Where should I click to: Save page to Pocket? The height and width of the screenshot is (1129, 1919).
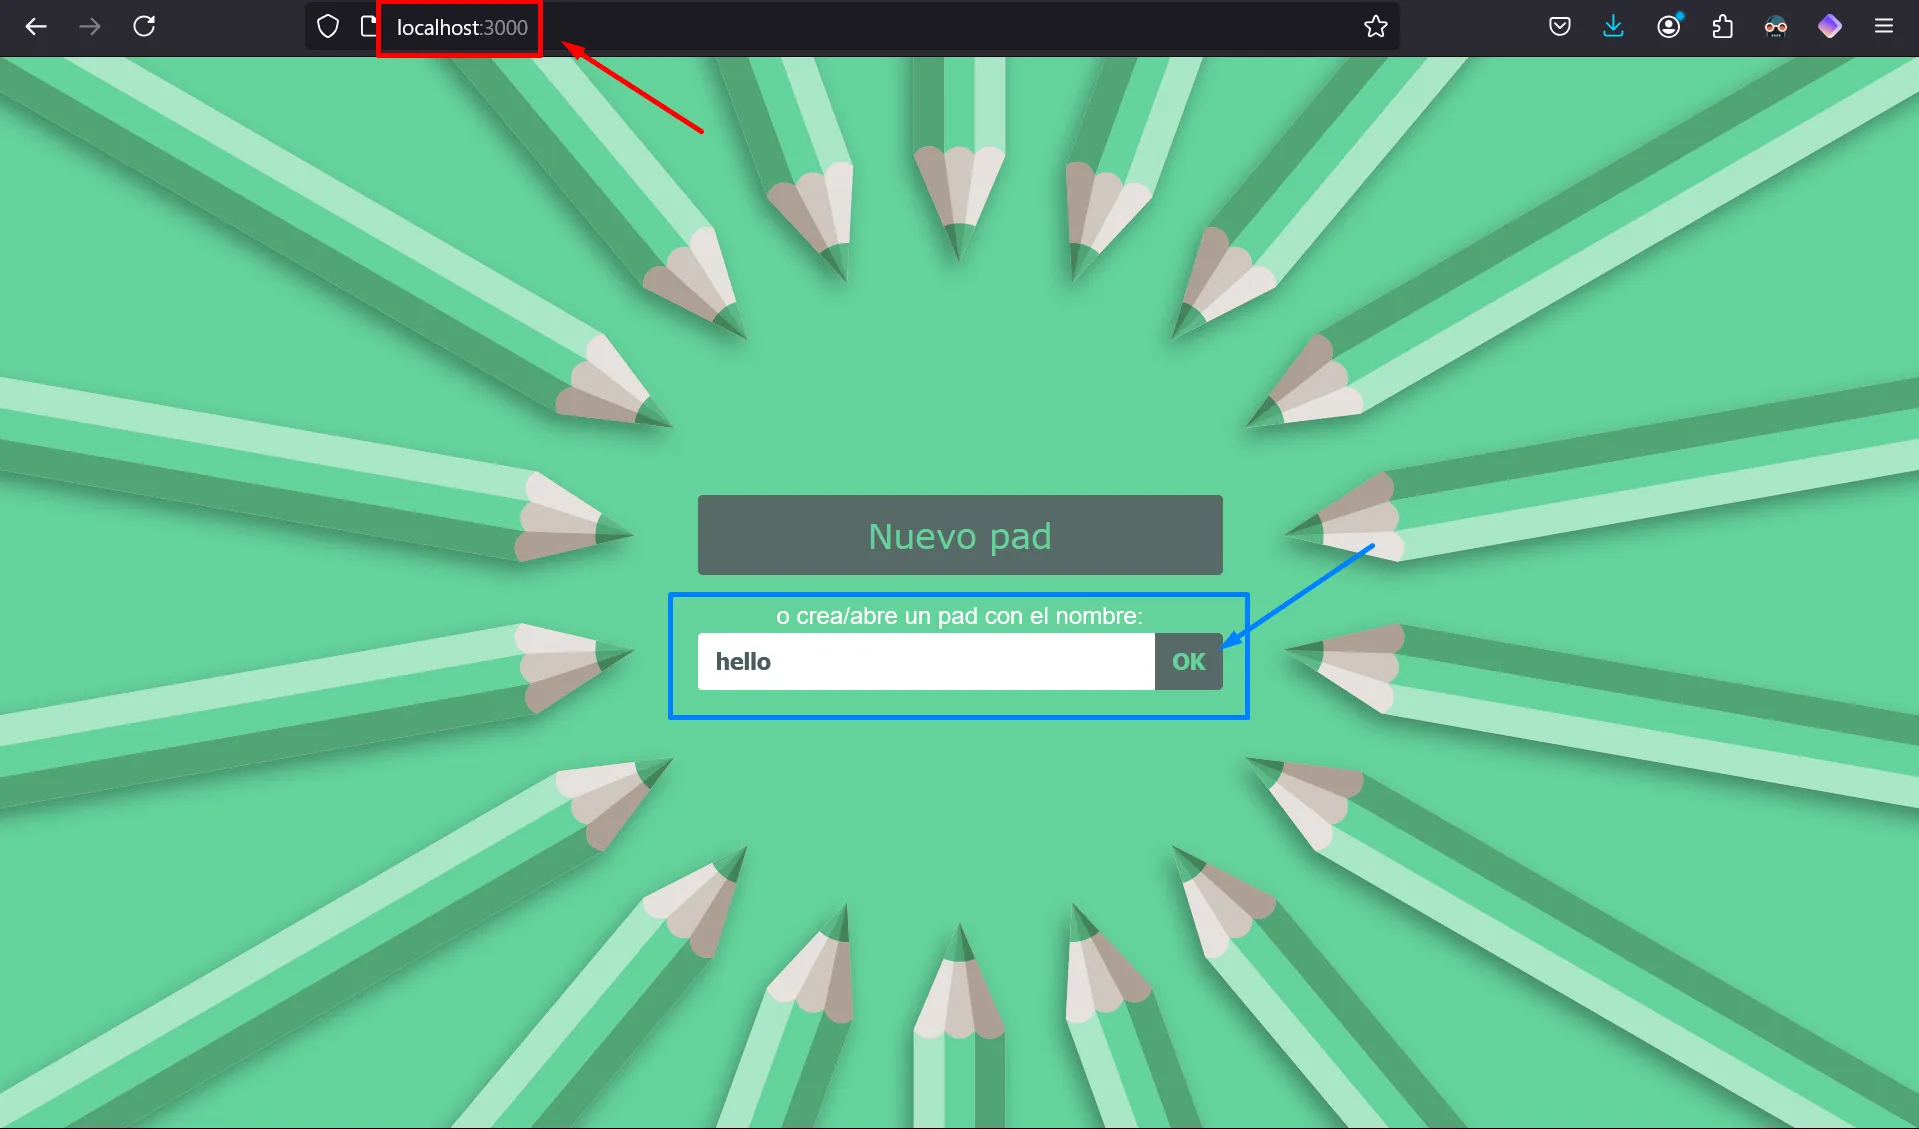pyautogui.click(x=1560, y=27)
